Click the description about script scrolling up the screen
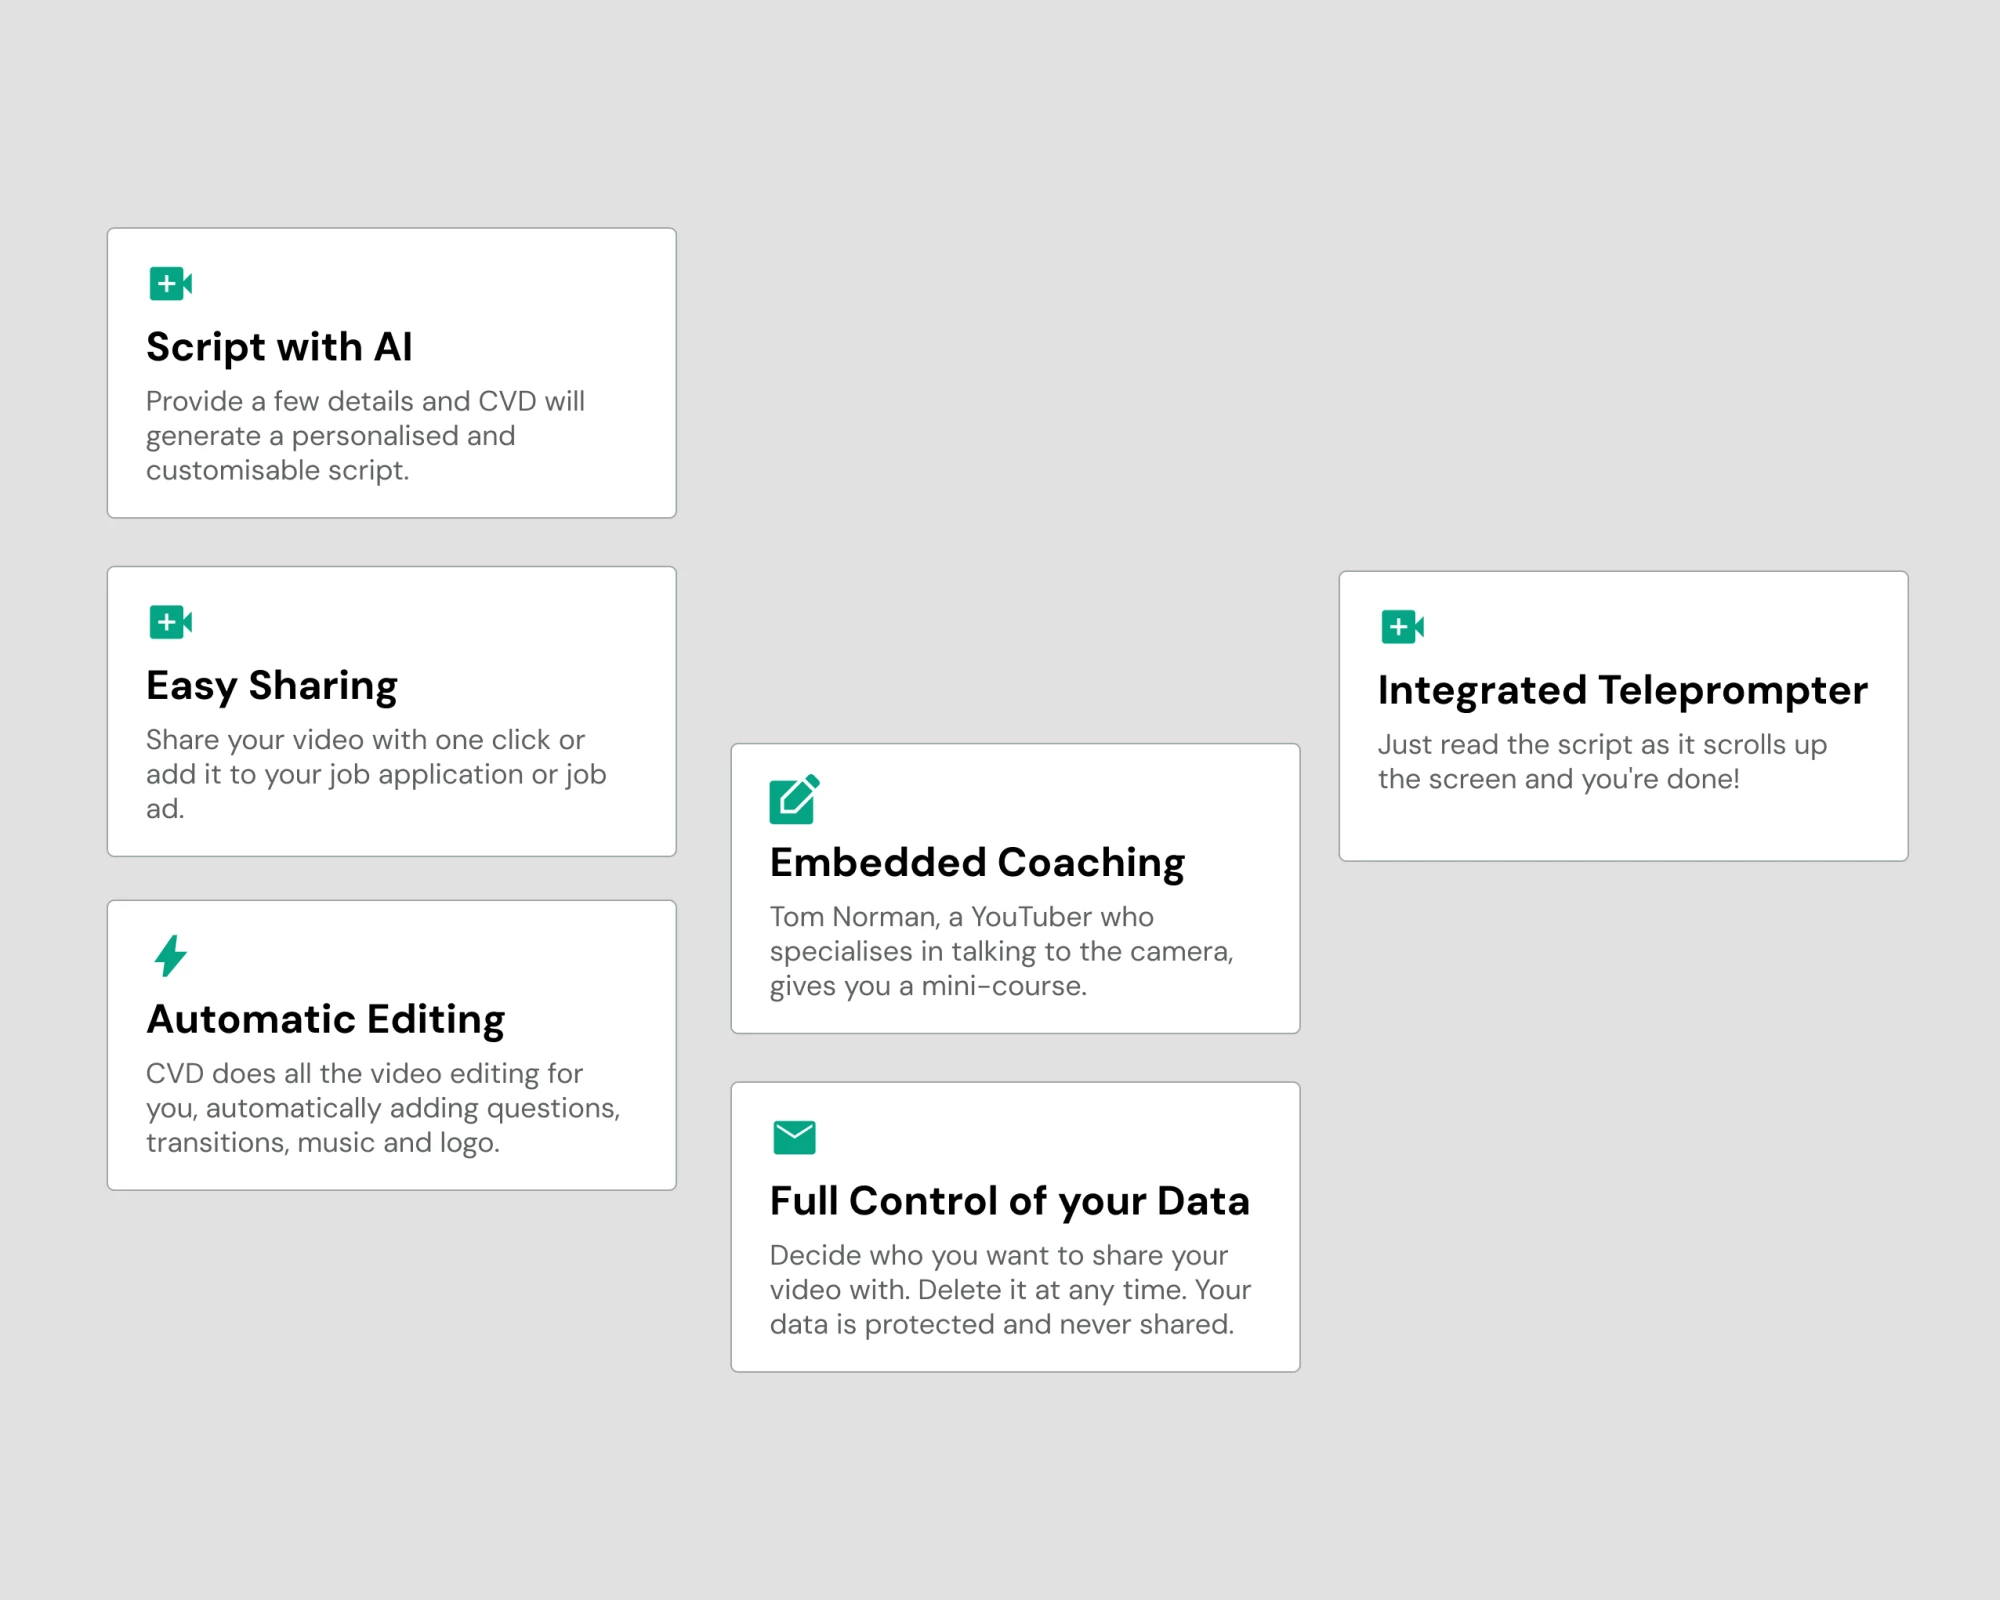This screenshot has height=1600, width=2000. (1602, 762)
